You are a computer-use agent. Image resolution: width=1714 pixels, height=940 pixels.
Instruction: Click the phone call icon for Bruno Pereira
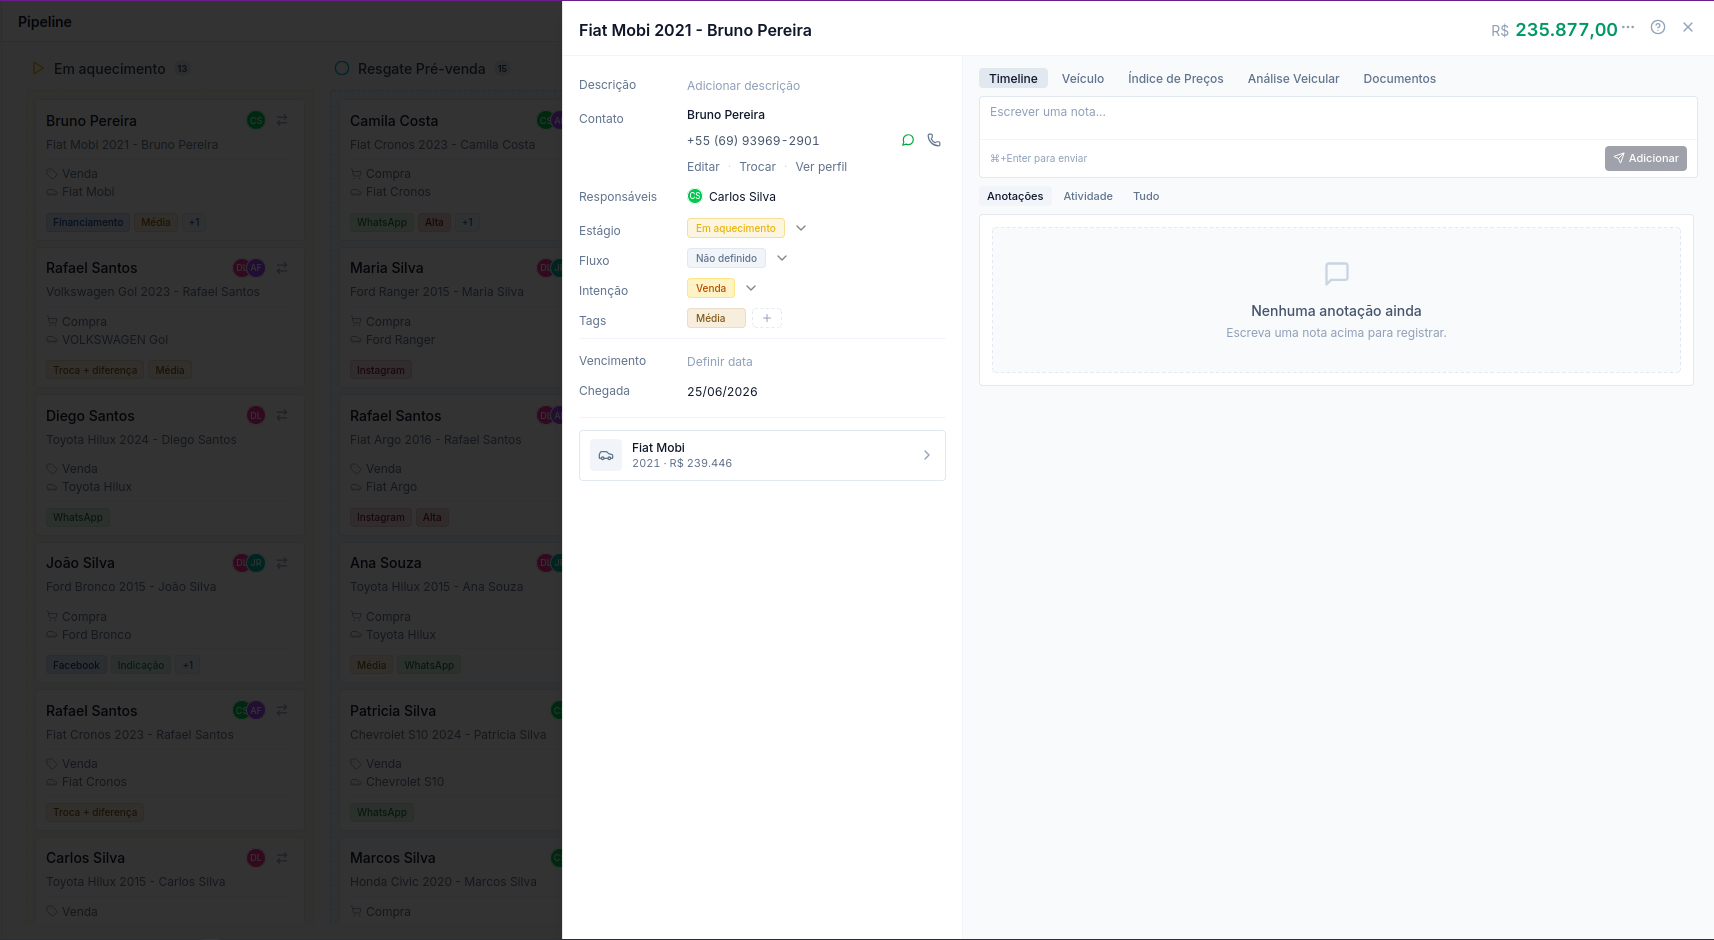click(x=934, y=140)
